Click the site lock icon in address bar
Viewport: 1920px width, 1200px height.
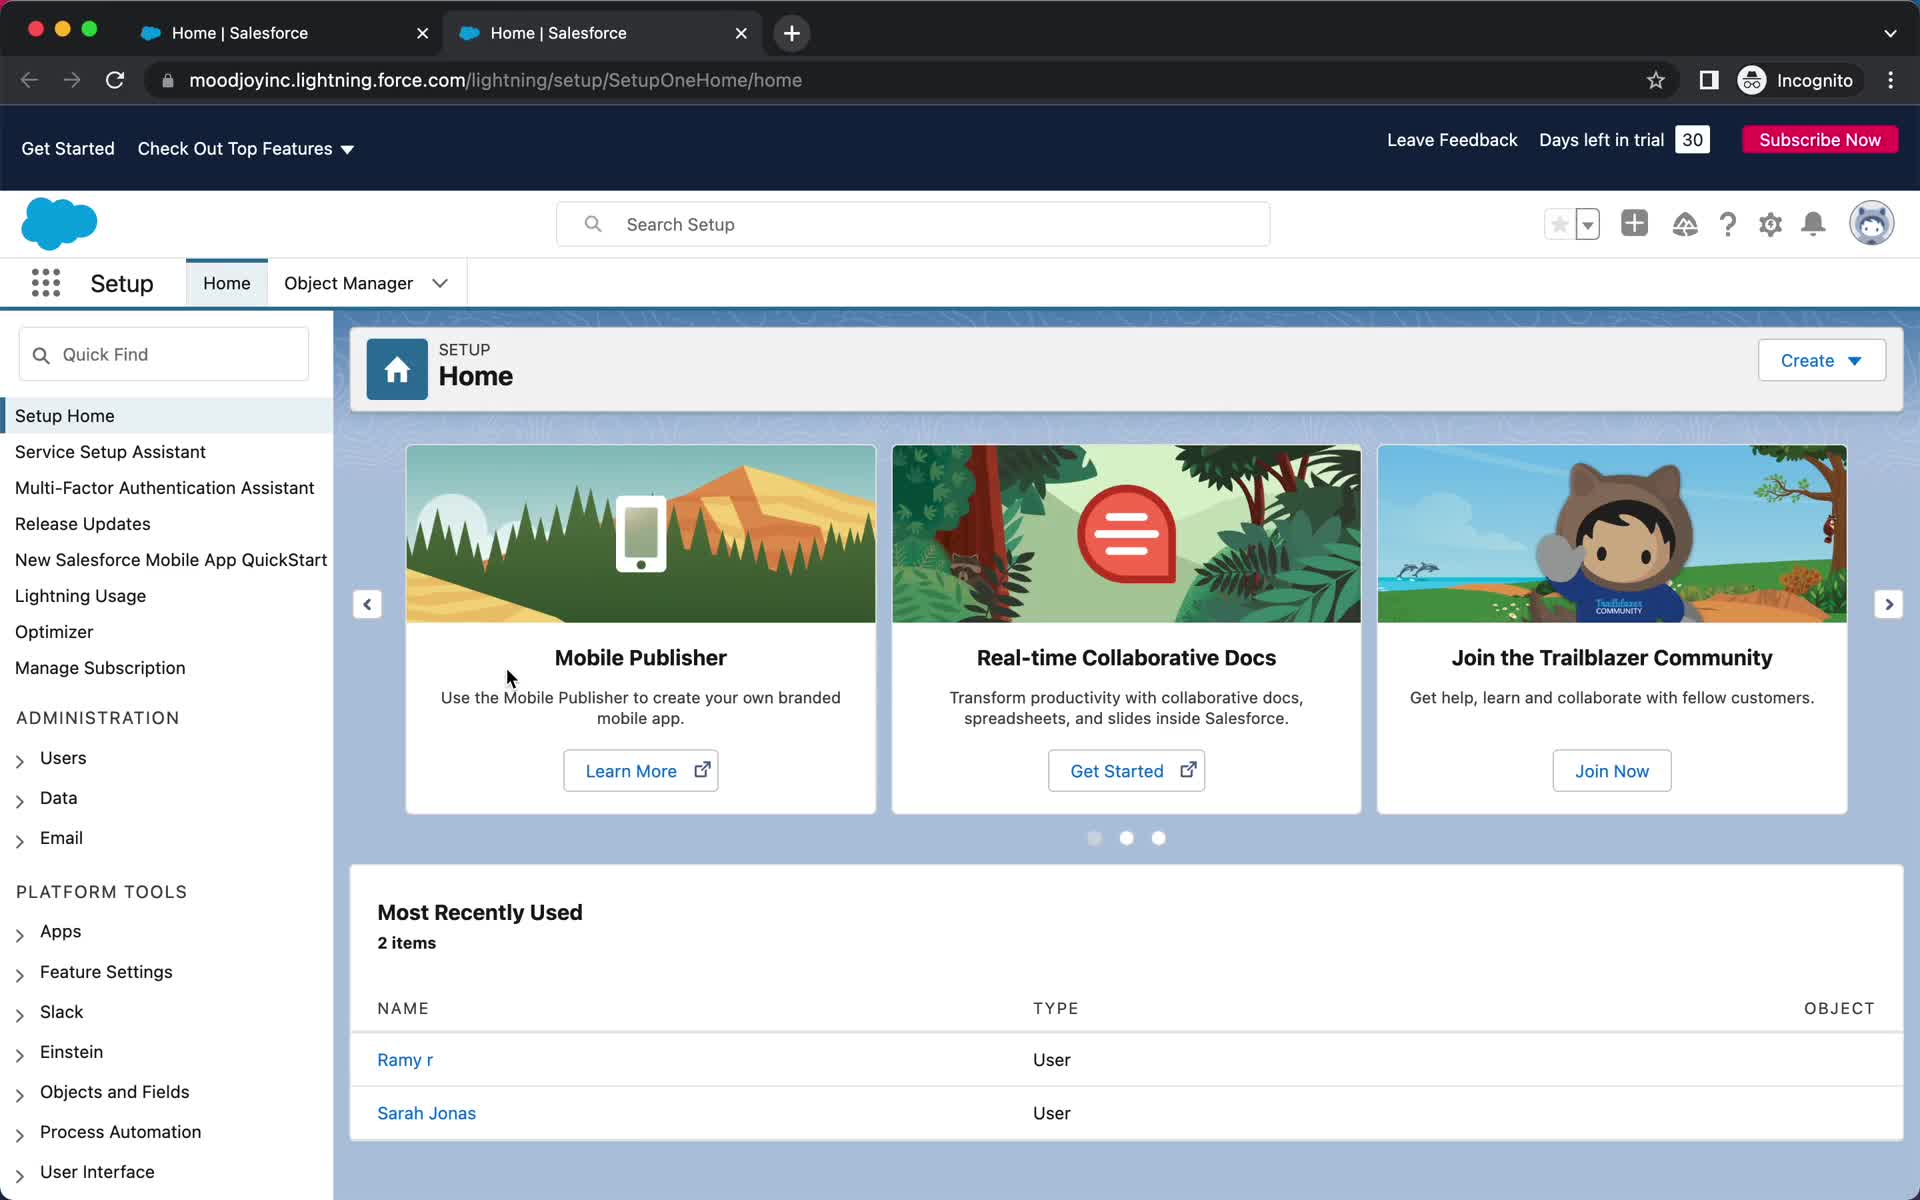168,80
